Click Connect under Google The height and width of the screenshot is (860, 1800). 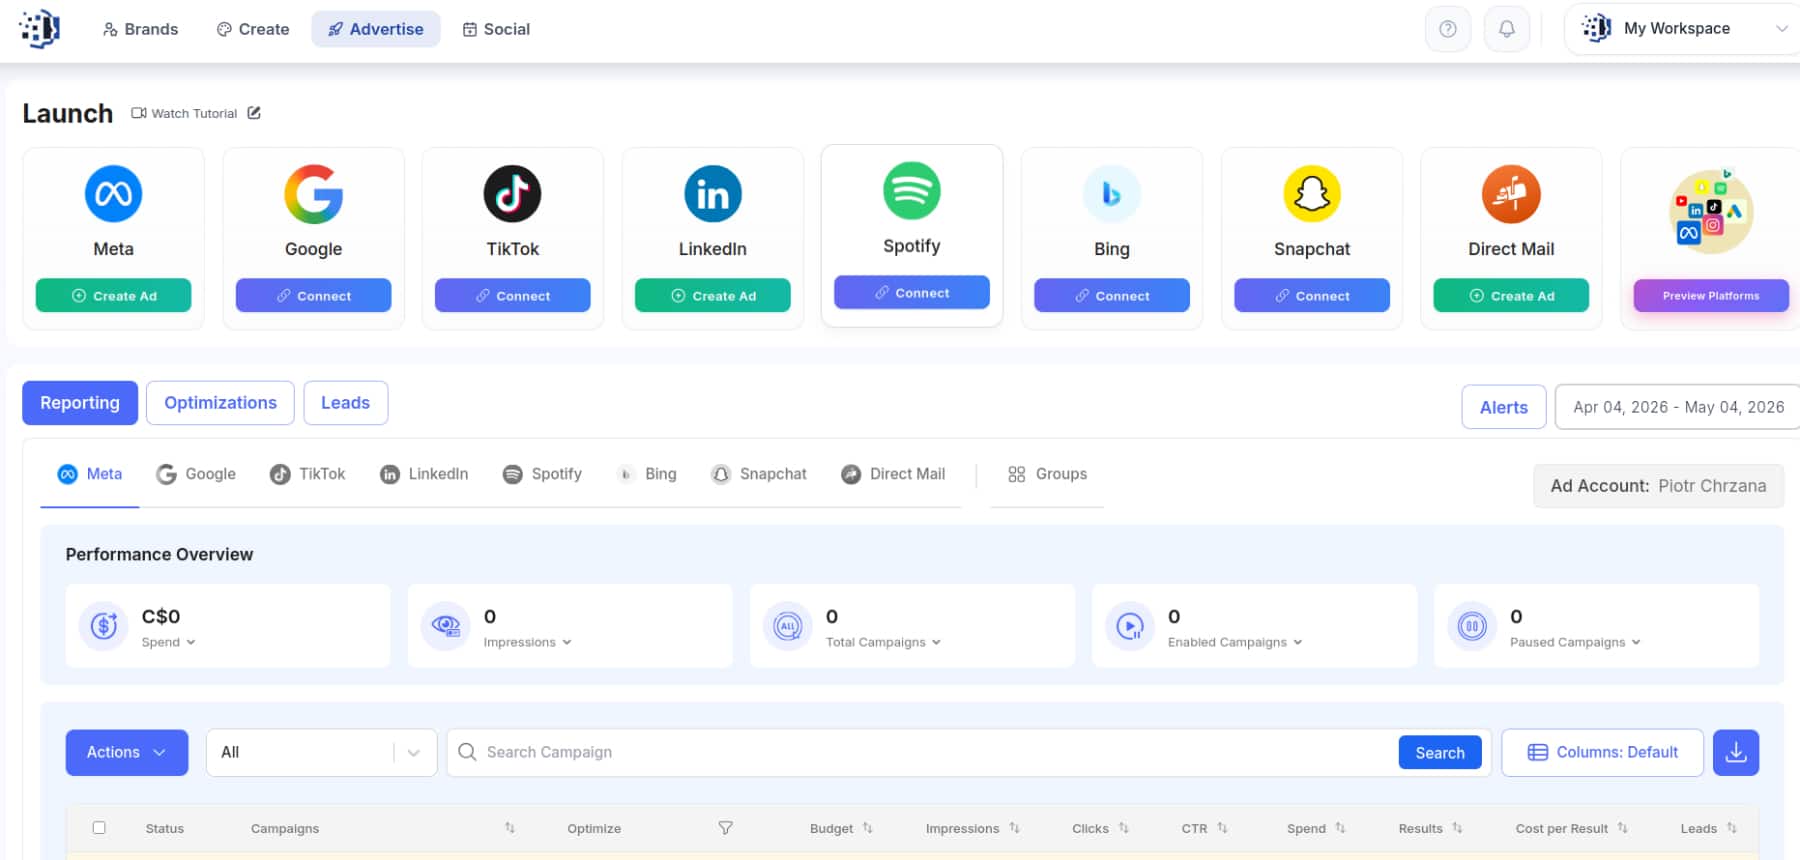coord(313,296)
